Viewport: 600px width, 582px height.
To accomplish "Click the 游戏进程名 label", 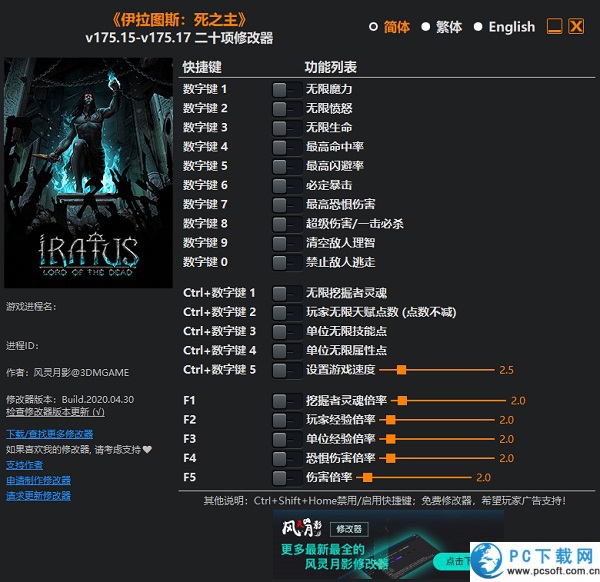I will point(31,307).
